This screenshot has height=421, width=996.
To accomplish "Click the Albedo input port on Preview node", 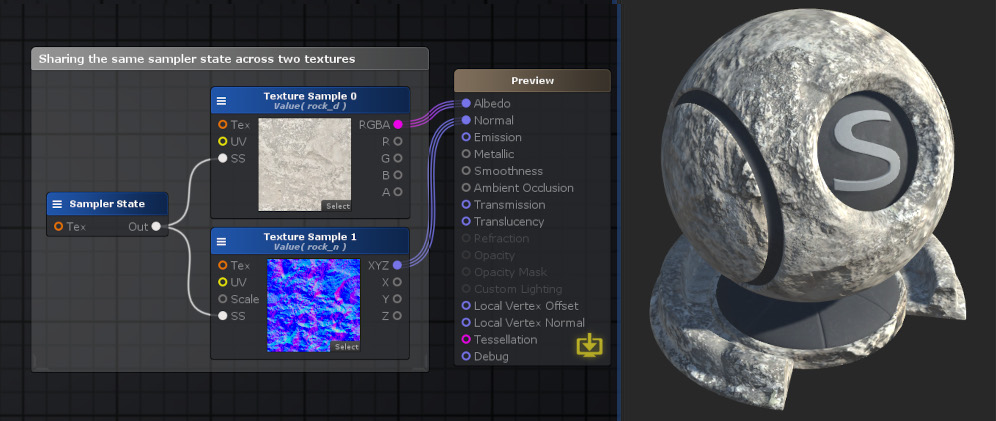I will point(466,104).
